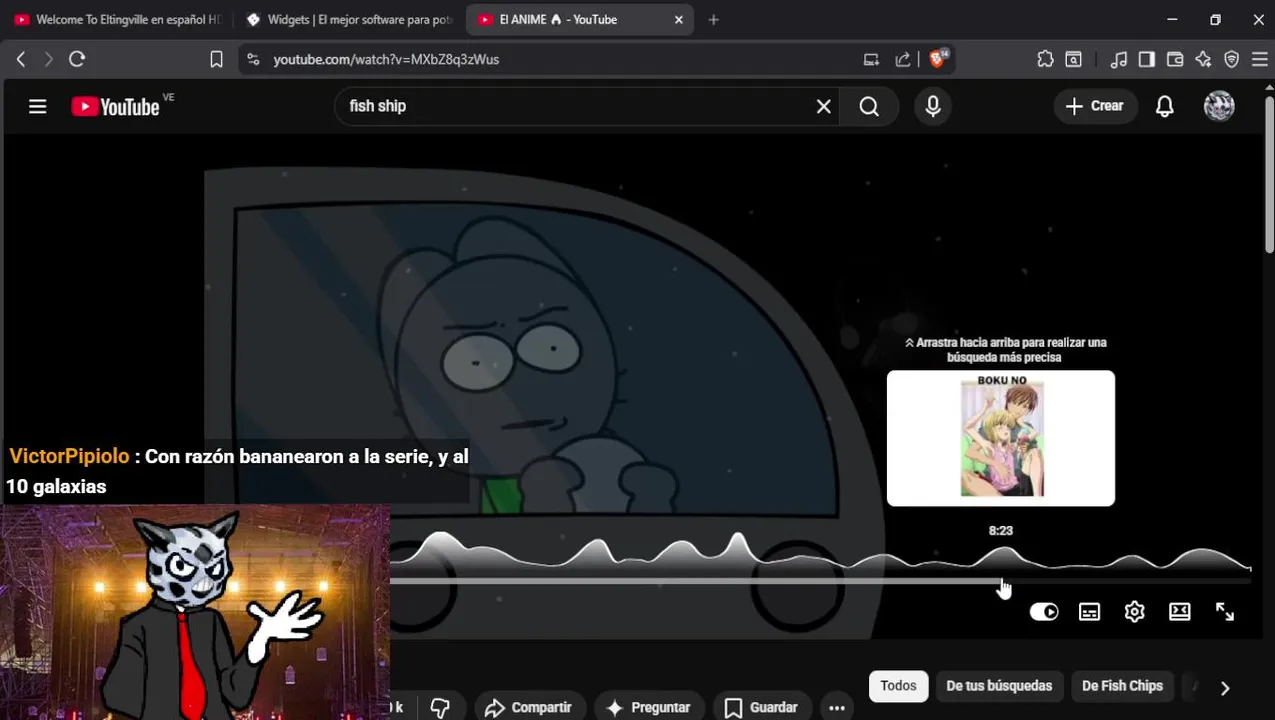This screenshot has height=720, width=1275.
Task: Open the YouTube guide hamburger menu
Action: tap(37, 106)
